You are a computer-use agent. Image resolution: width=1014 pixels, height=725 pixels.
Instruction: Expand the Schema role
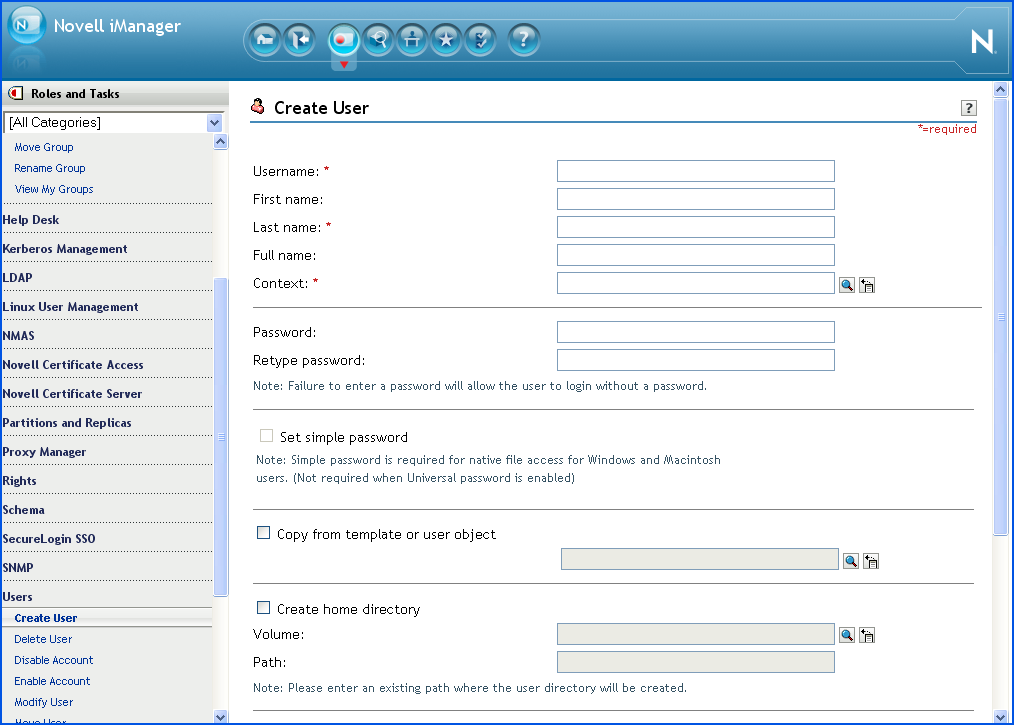coord(23,510)
